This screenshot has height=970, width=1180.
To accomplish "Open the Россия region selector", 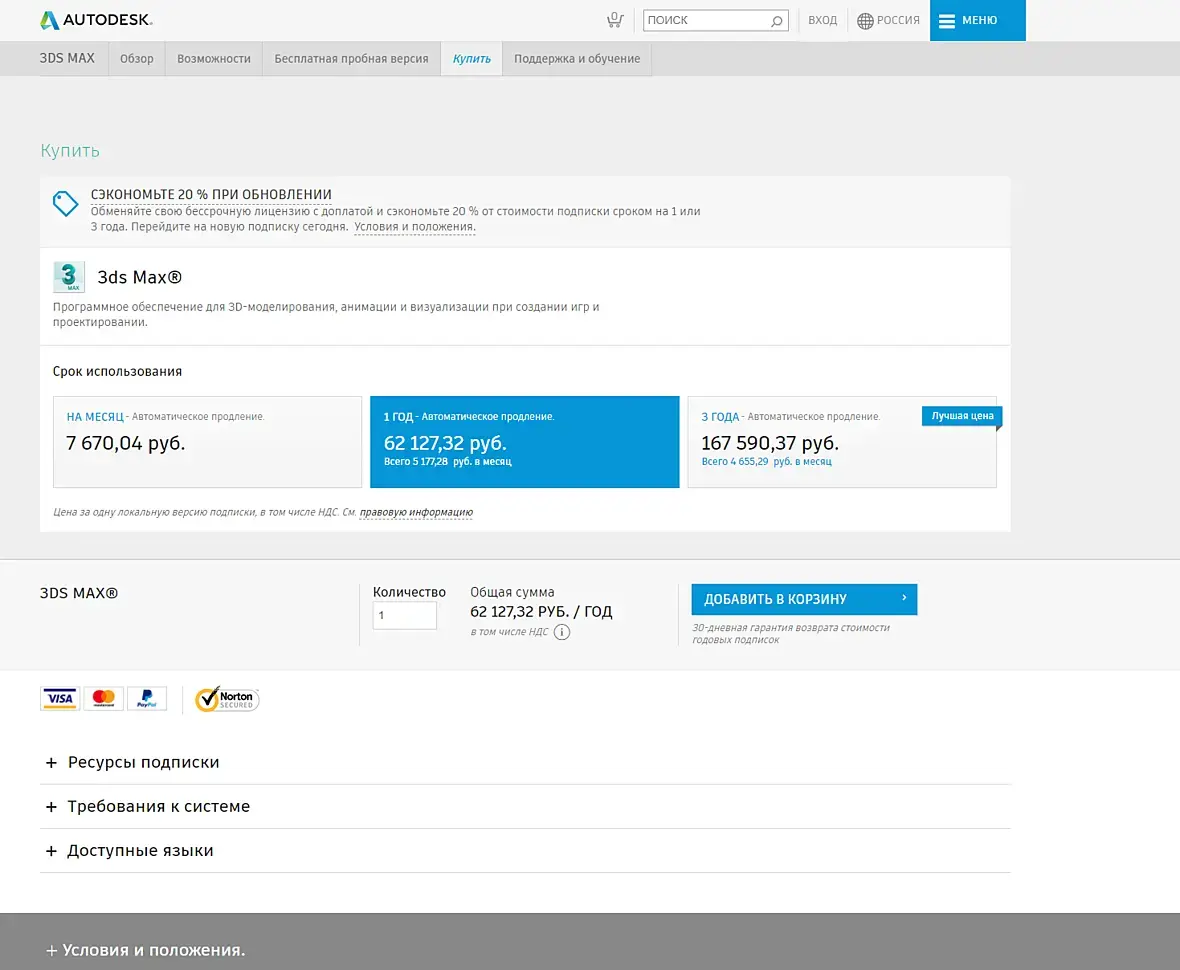I will (888, 21).
